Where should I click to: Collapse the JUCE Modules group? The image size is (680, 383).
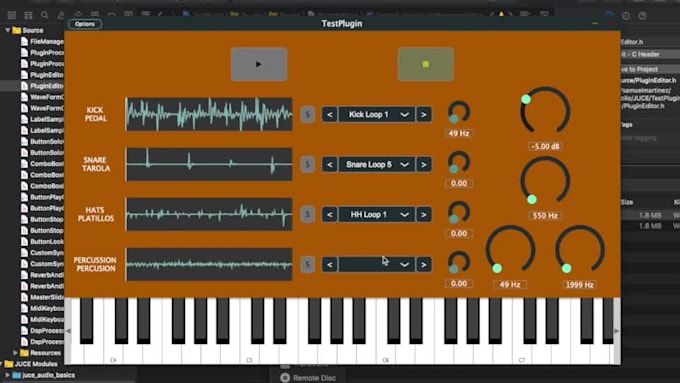point(1,364)
